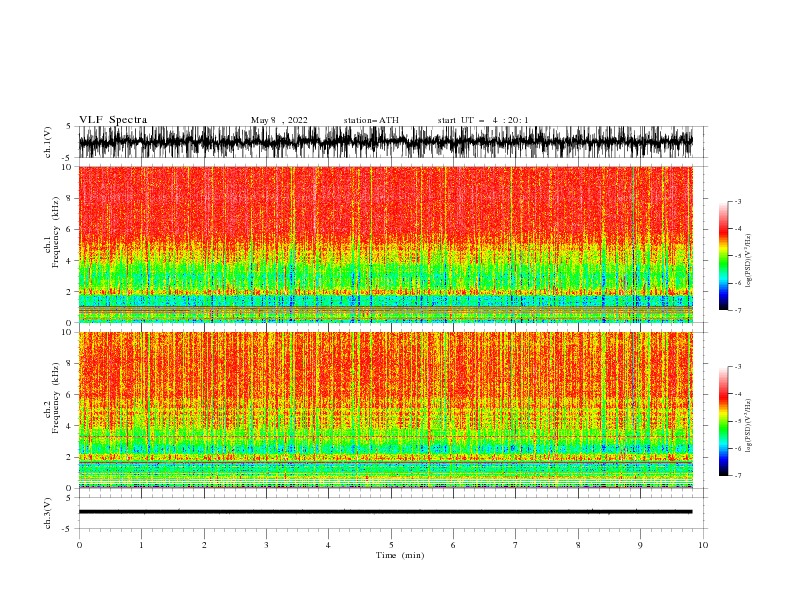
Task: Click the '-5' tick of ch.3(V) axis
Action: [67, 529]
